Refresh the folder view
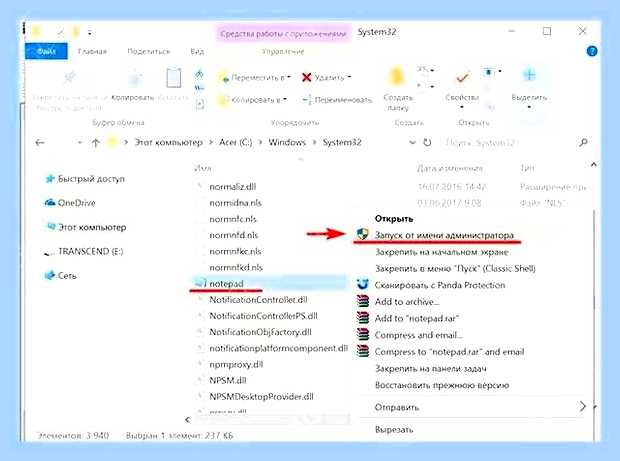Viewport: 620px width, 461px height. pos(427,142)
